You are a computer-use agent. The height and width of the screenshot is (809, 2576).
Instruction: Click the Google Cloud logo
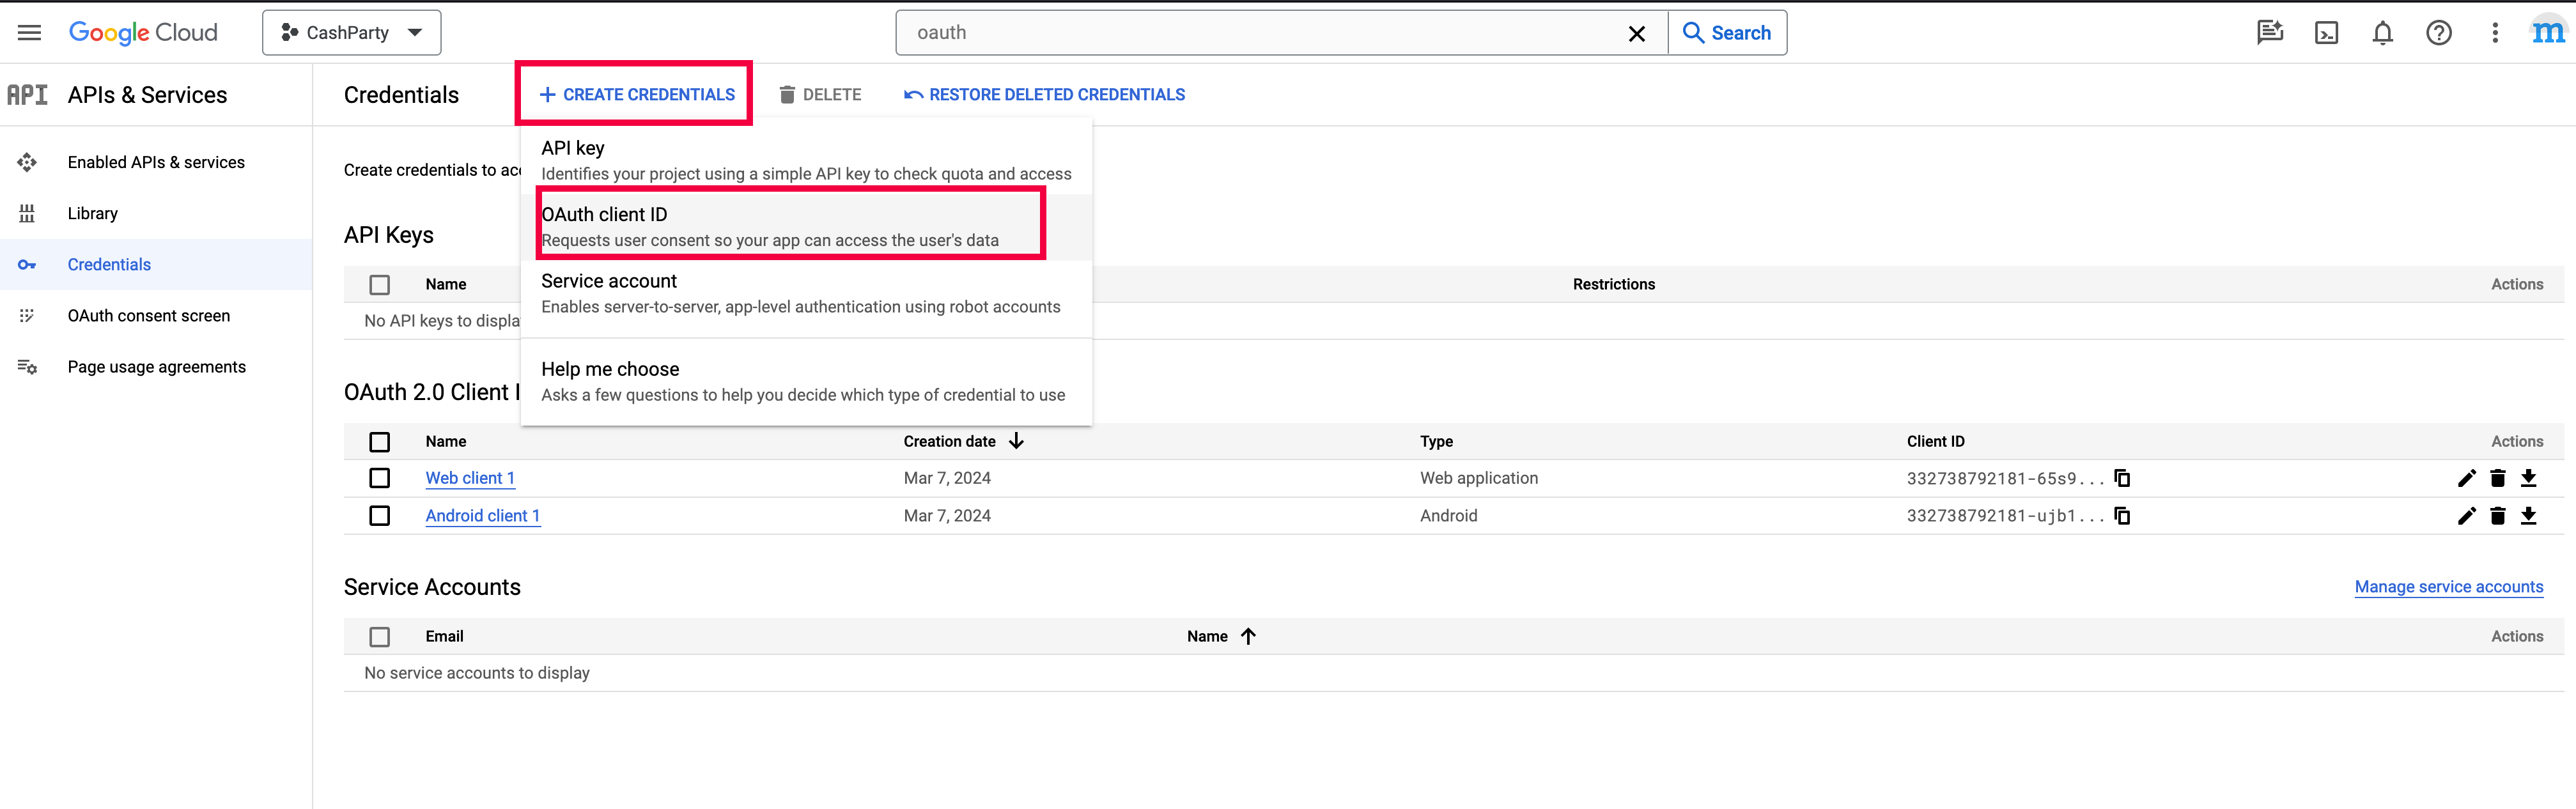143,33
